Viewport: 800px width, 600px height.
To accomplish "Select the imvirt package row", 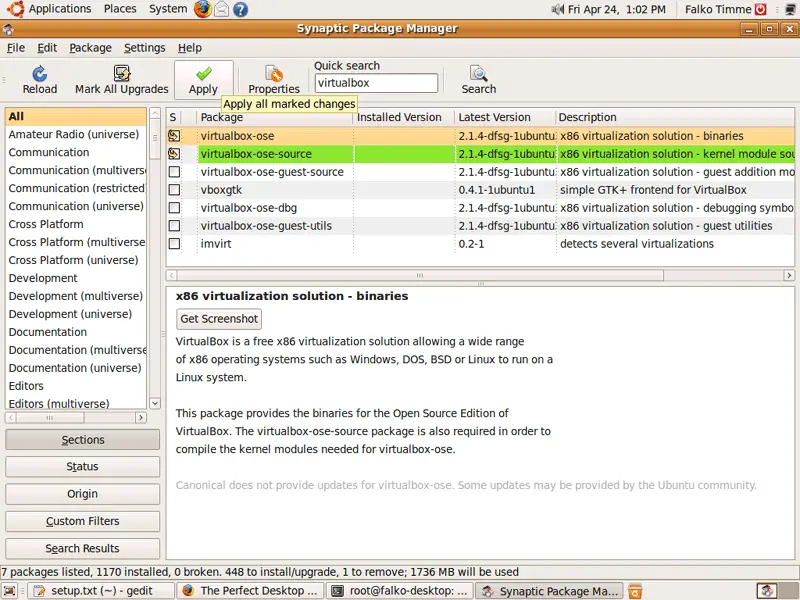I will tap(480, 243).
